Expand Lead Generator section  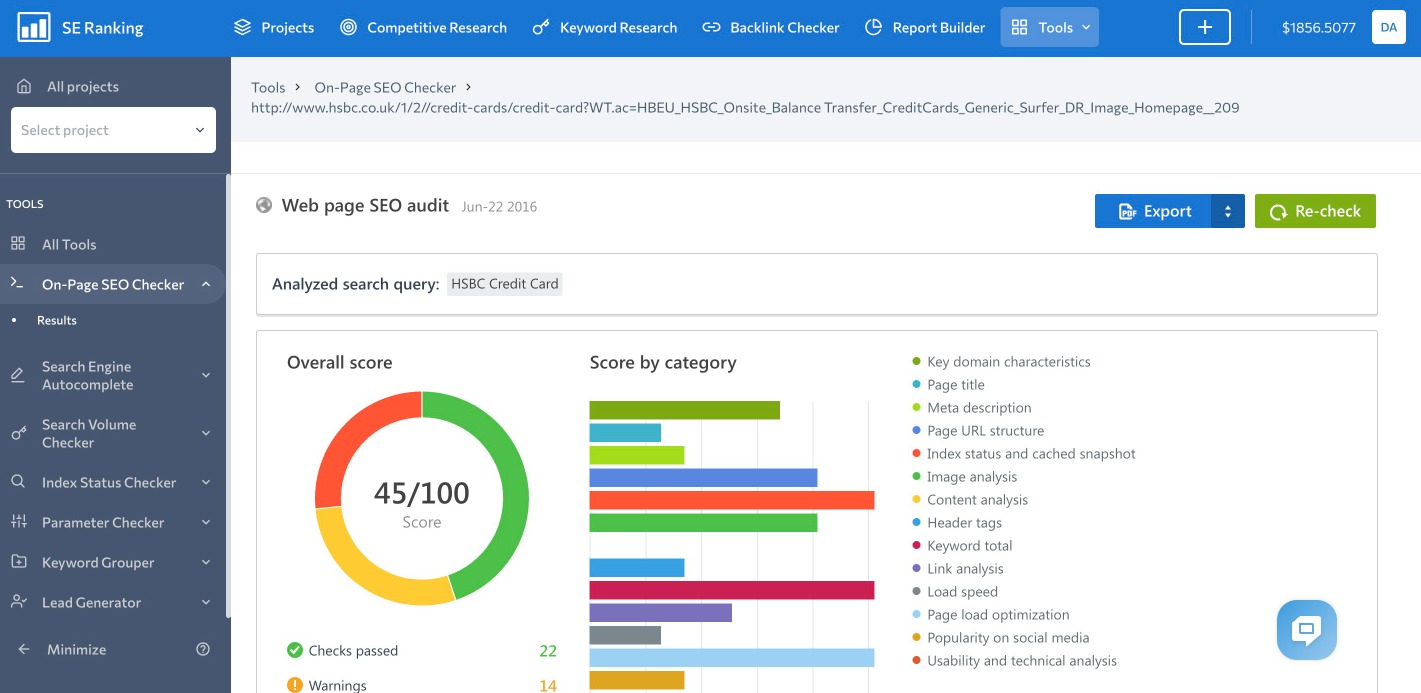point(206,602)
